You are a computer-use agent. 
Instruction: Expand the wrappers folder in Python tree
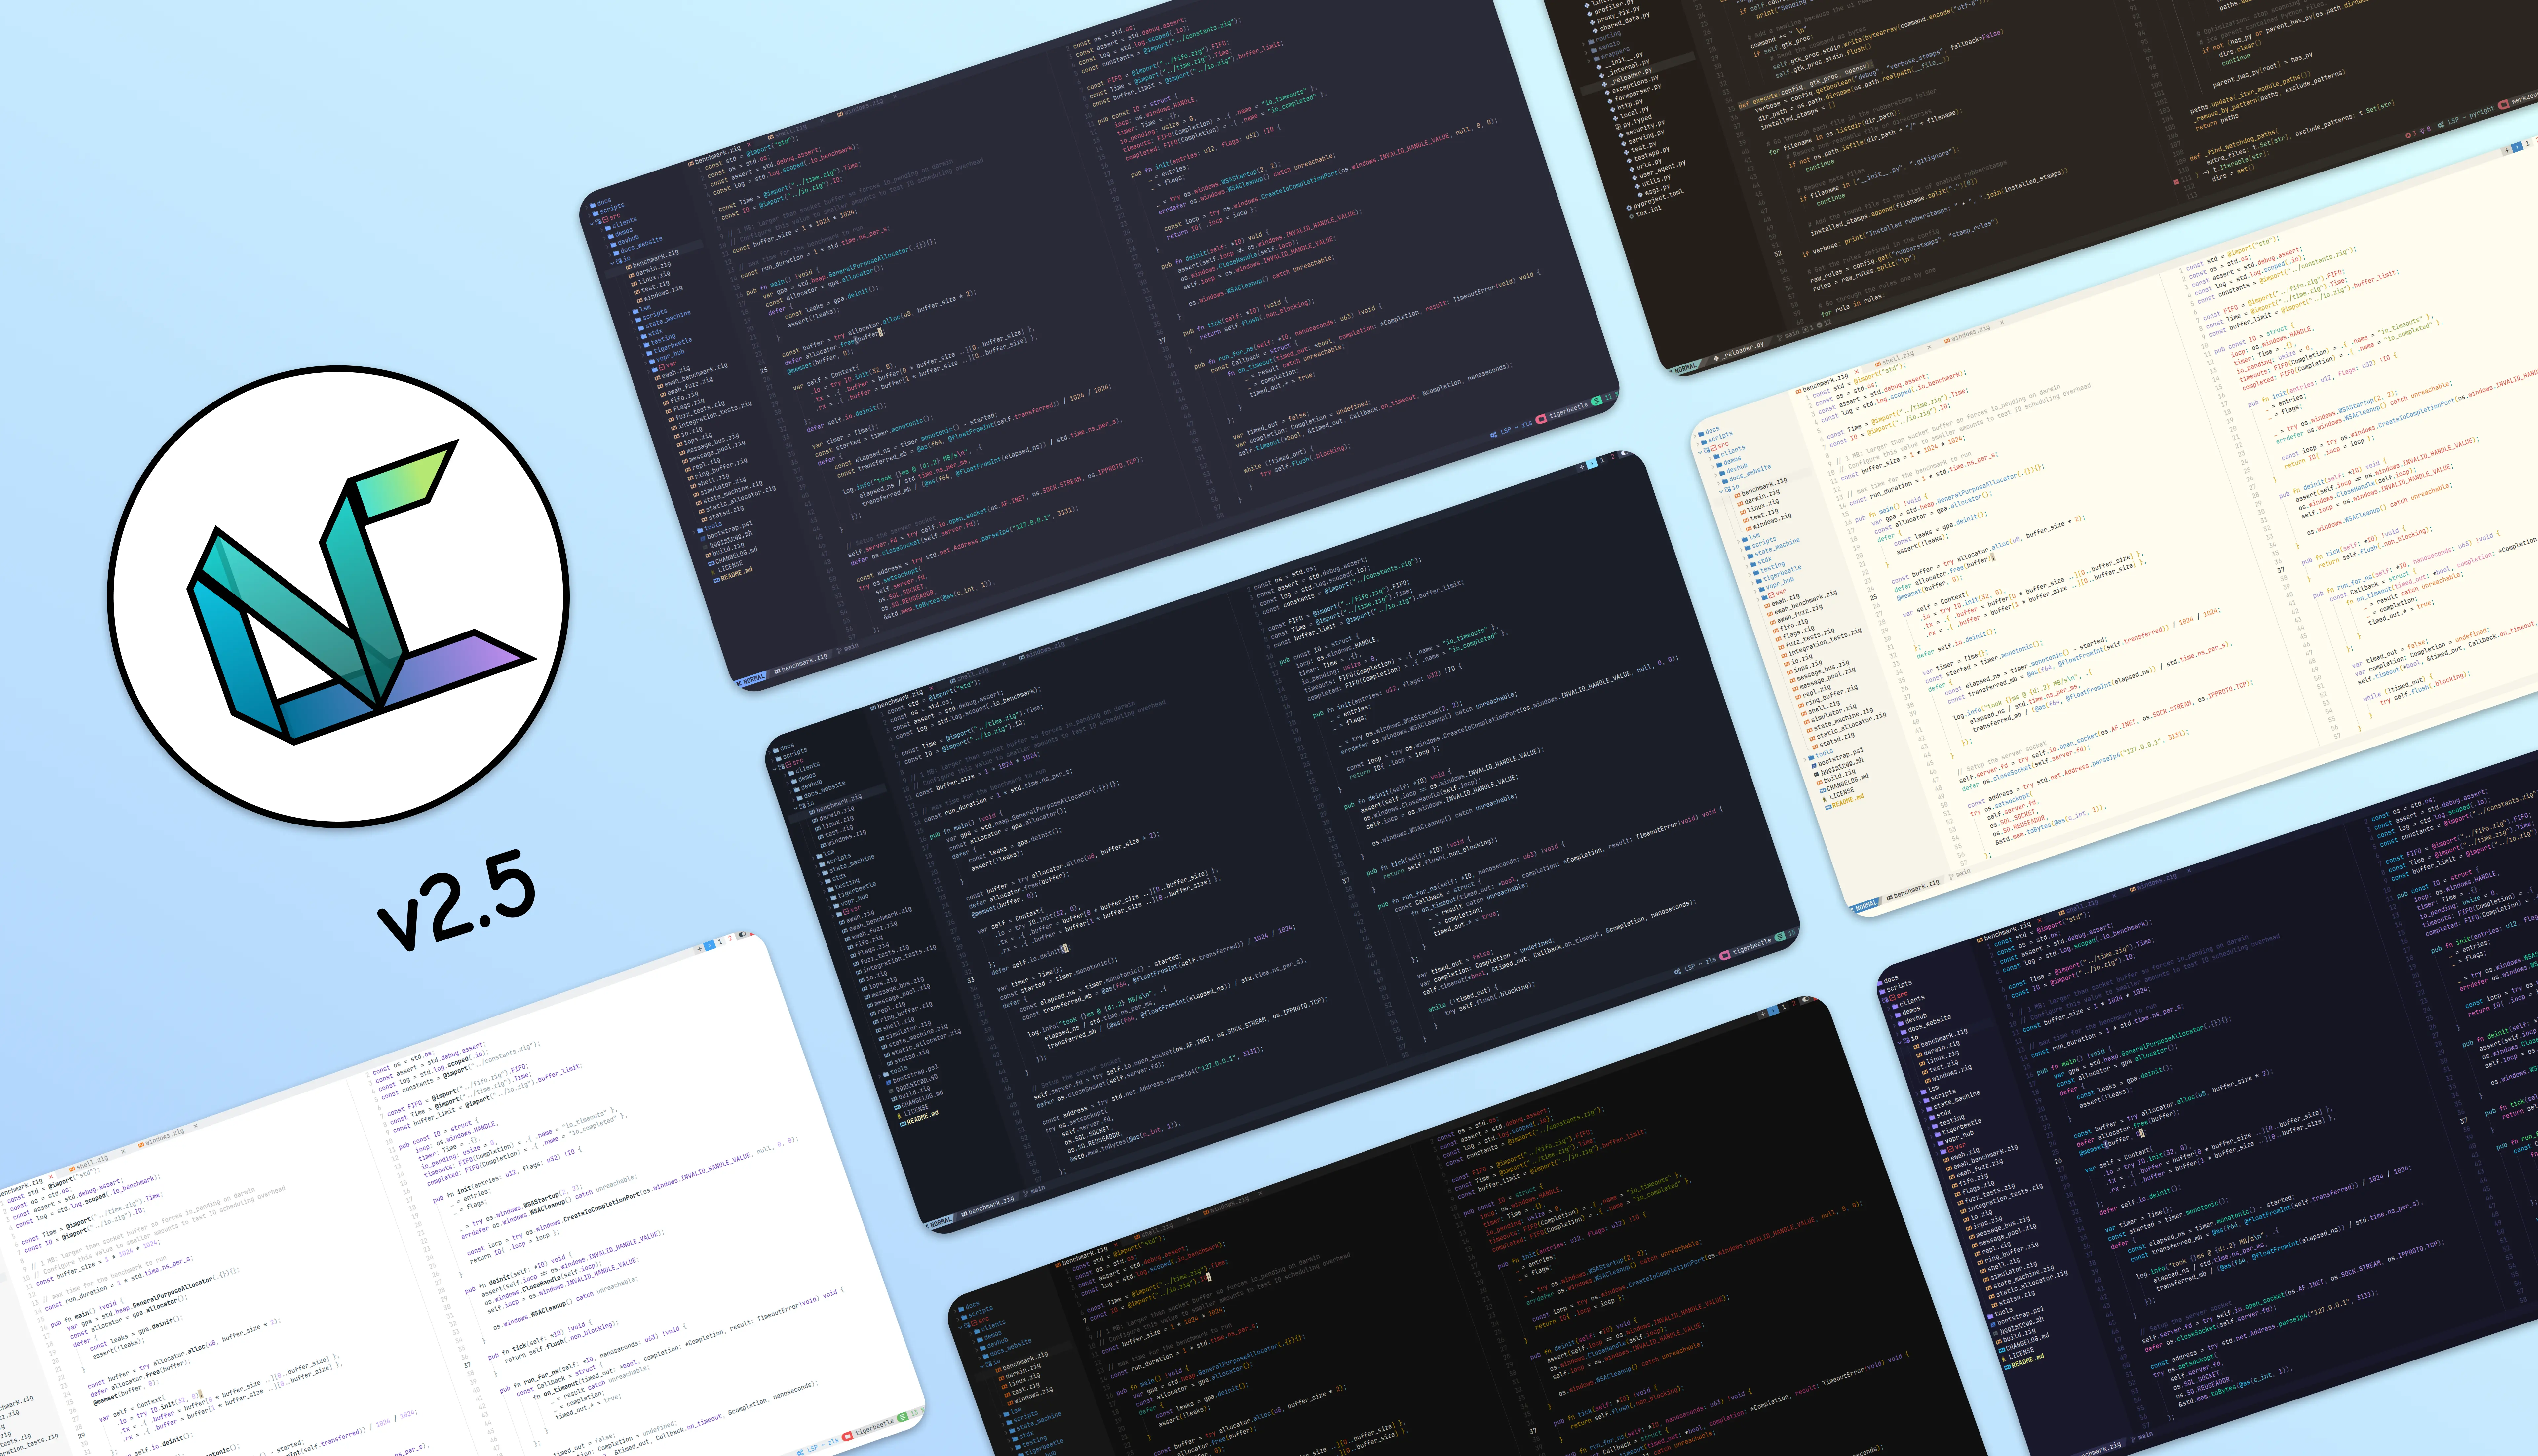(1615, 53)
